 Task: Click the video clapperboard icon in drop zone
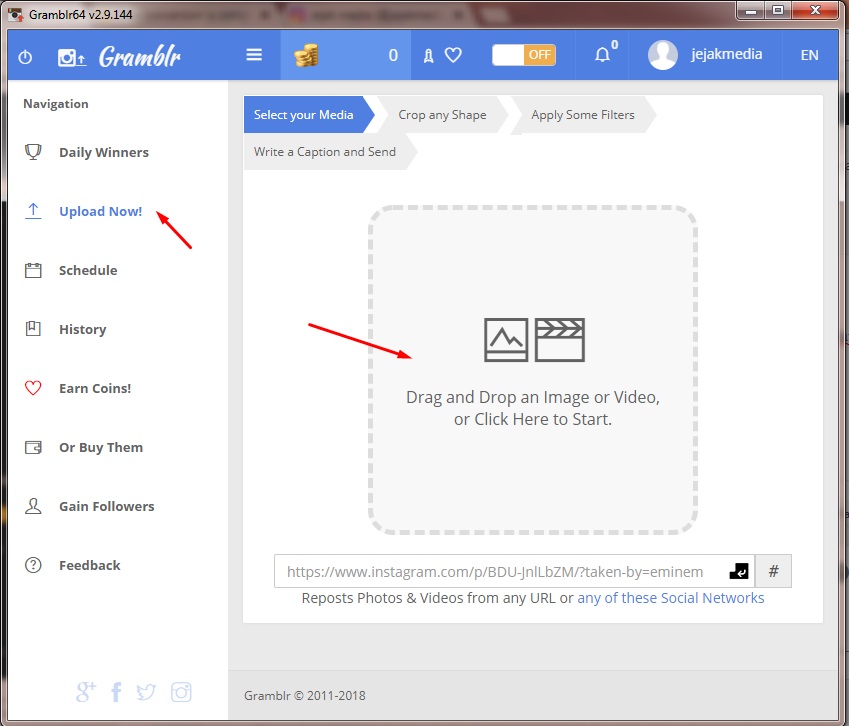click(559, 340)
